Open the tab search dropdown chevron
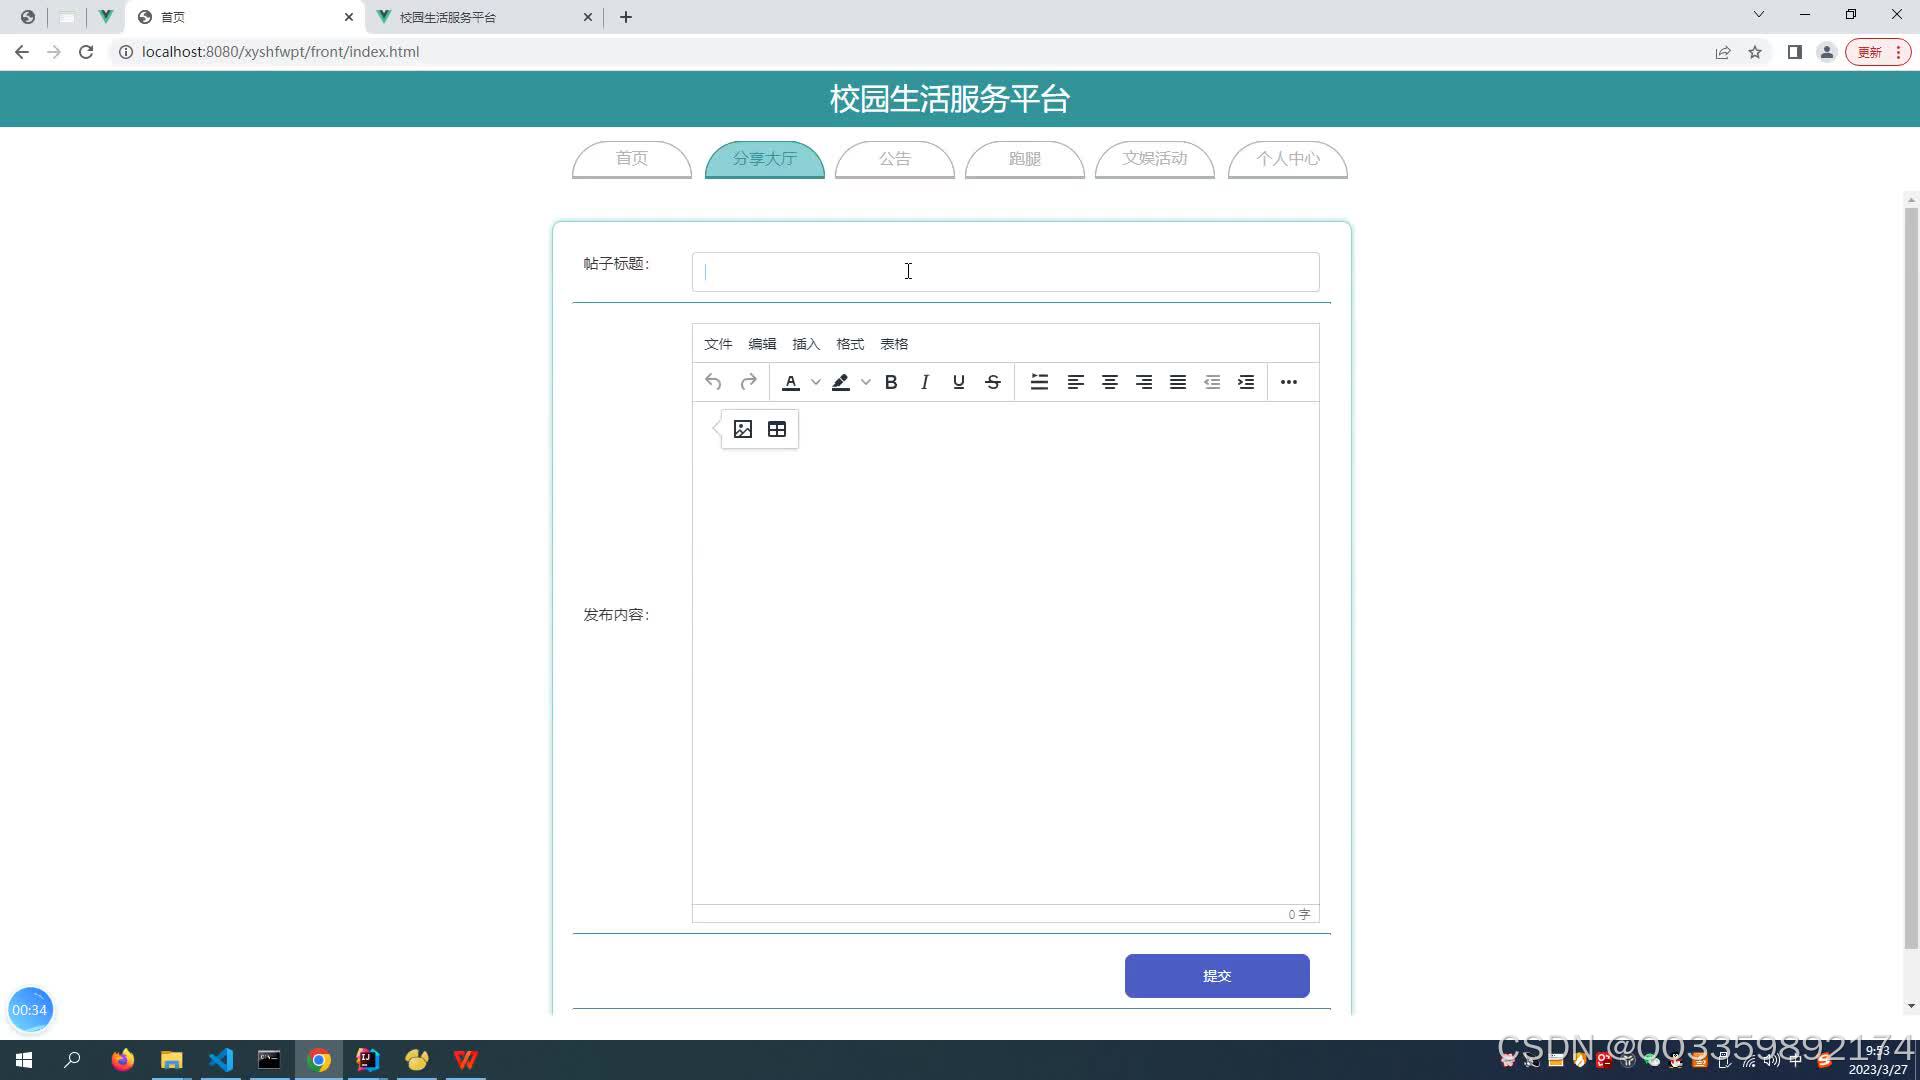This screenshot has height=1080, width=1920. (1759, 15)
